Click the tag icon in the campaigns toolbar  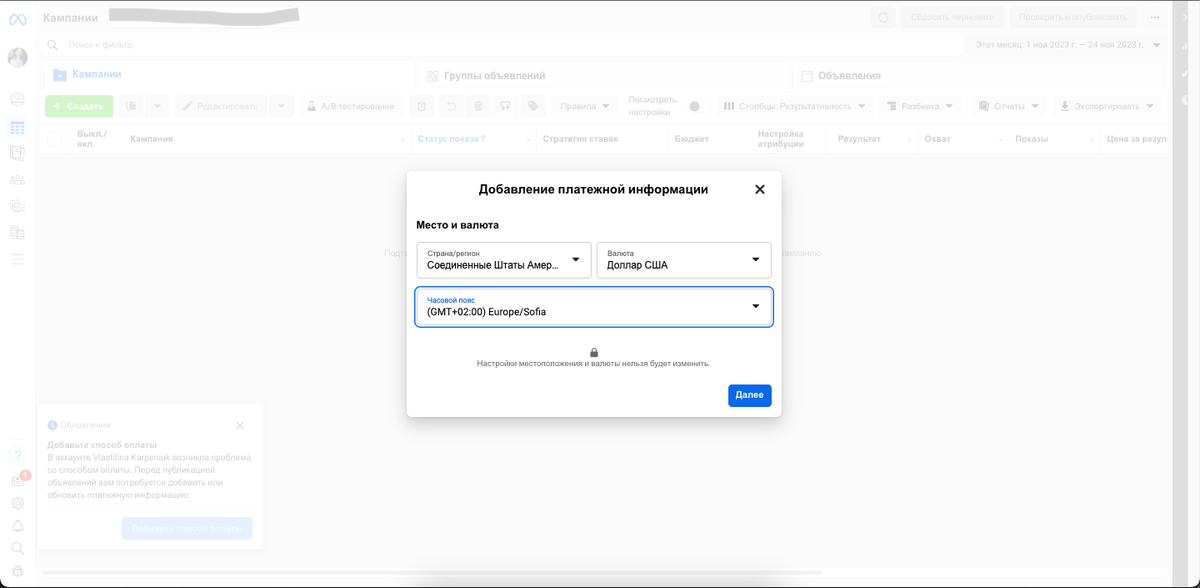click(533, 105)
